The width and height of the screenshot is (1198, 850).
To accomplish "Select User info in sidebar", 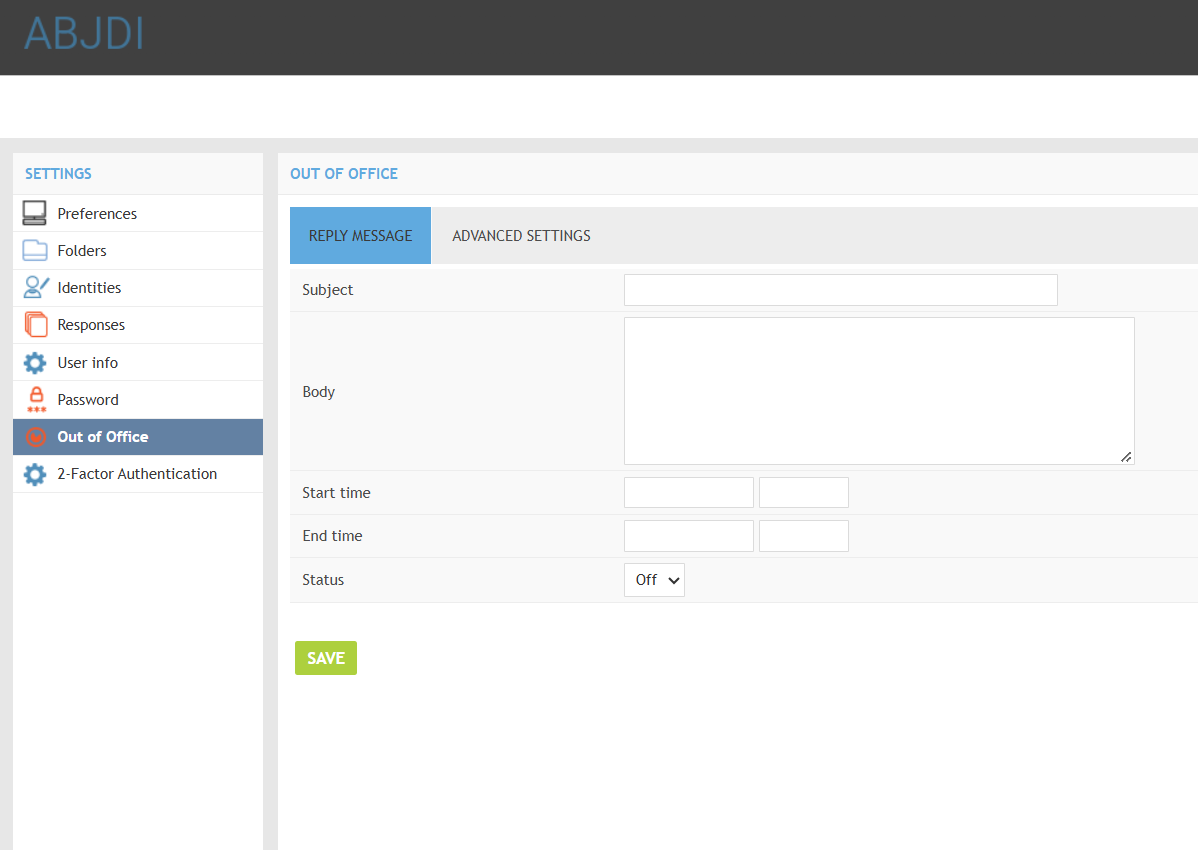I will (138, 362).
